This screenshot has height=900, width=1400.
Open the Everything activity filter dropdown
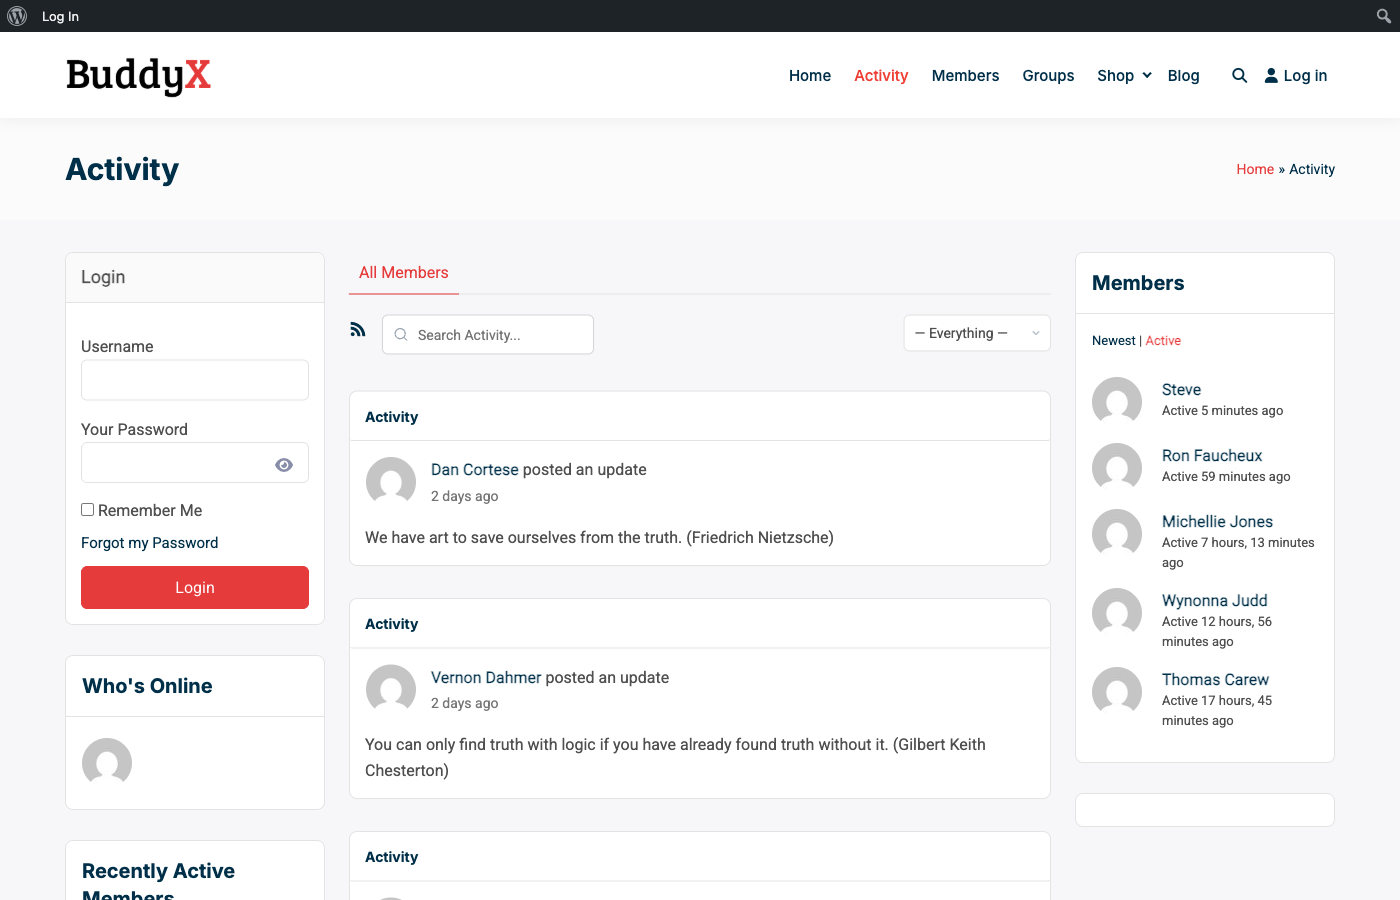click(x=977, y=332)
